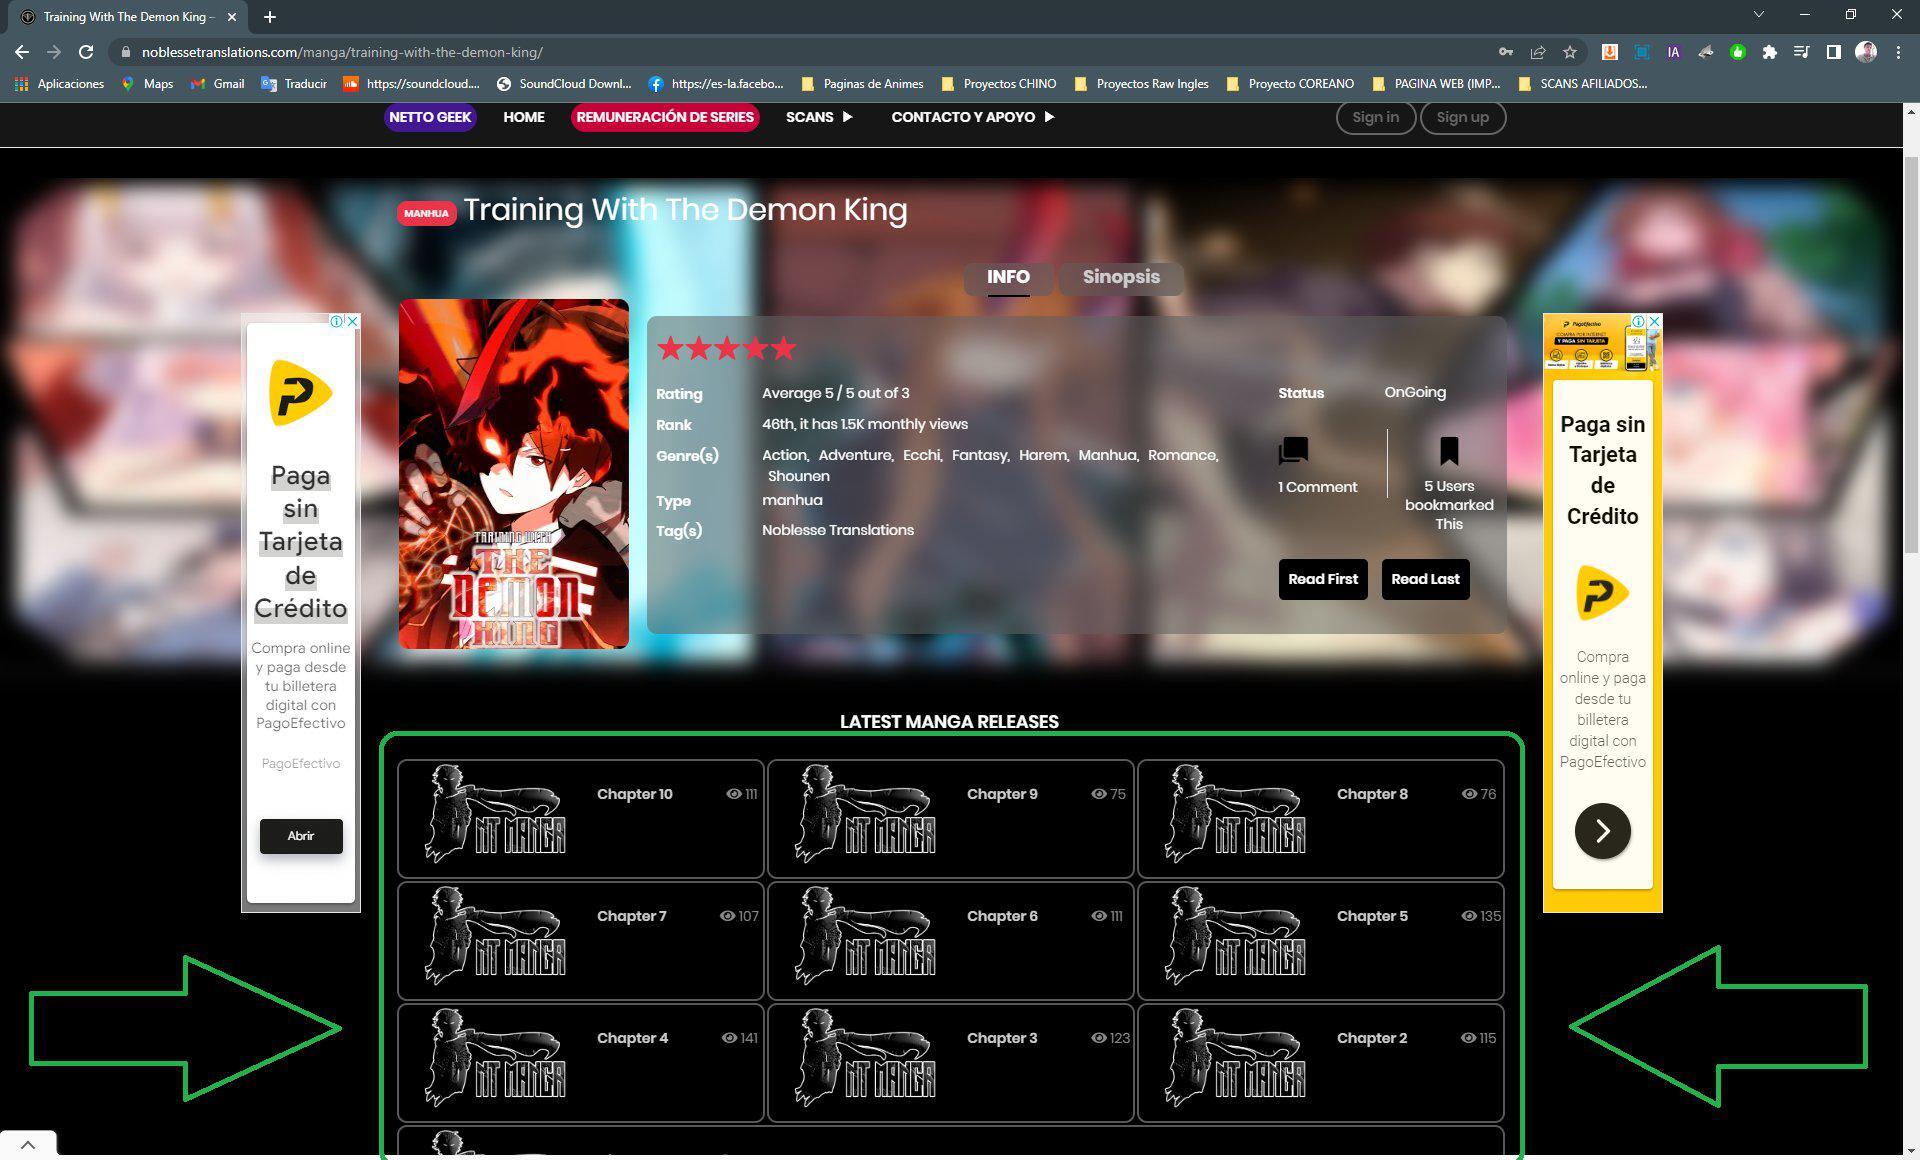
Task: Close the left PagoEfectivo ad
Action: 352,321
